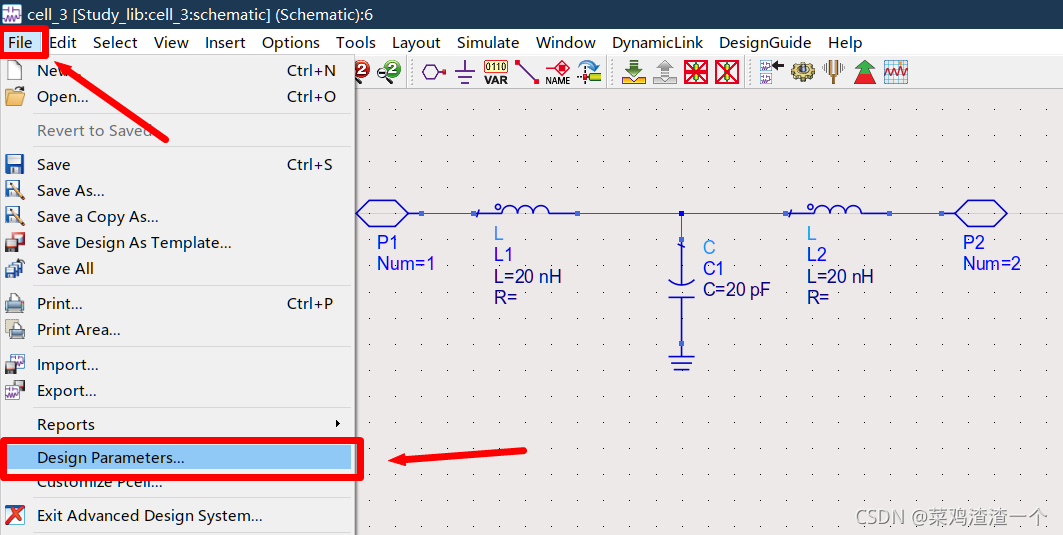The image size is (1063, 535).
Task: Click the green and red arrow icon
Action: pyautogui.click(x=865, y=71)
